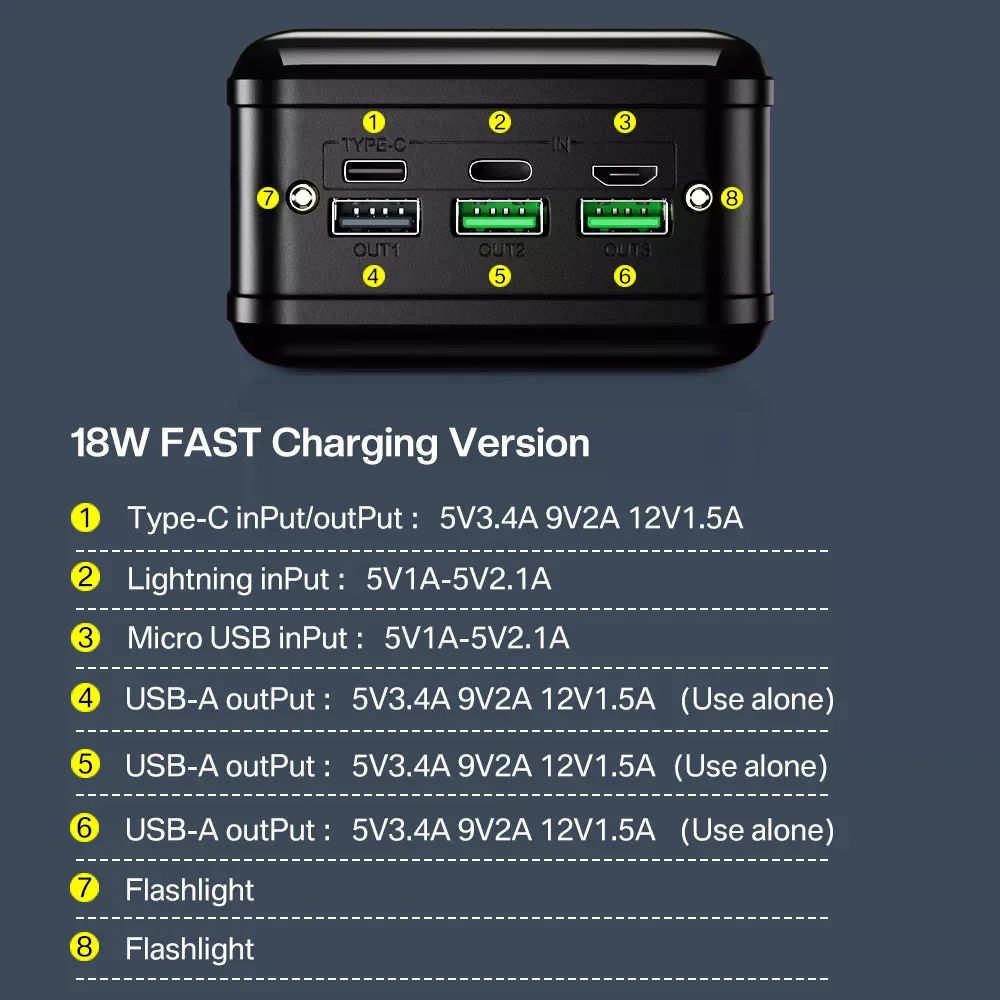1000x1000 pixels.
Task: Click the 18W FAST Charging Version heading
Action: coord(330,443)
